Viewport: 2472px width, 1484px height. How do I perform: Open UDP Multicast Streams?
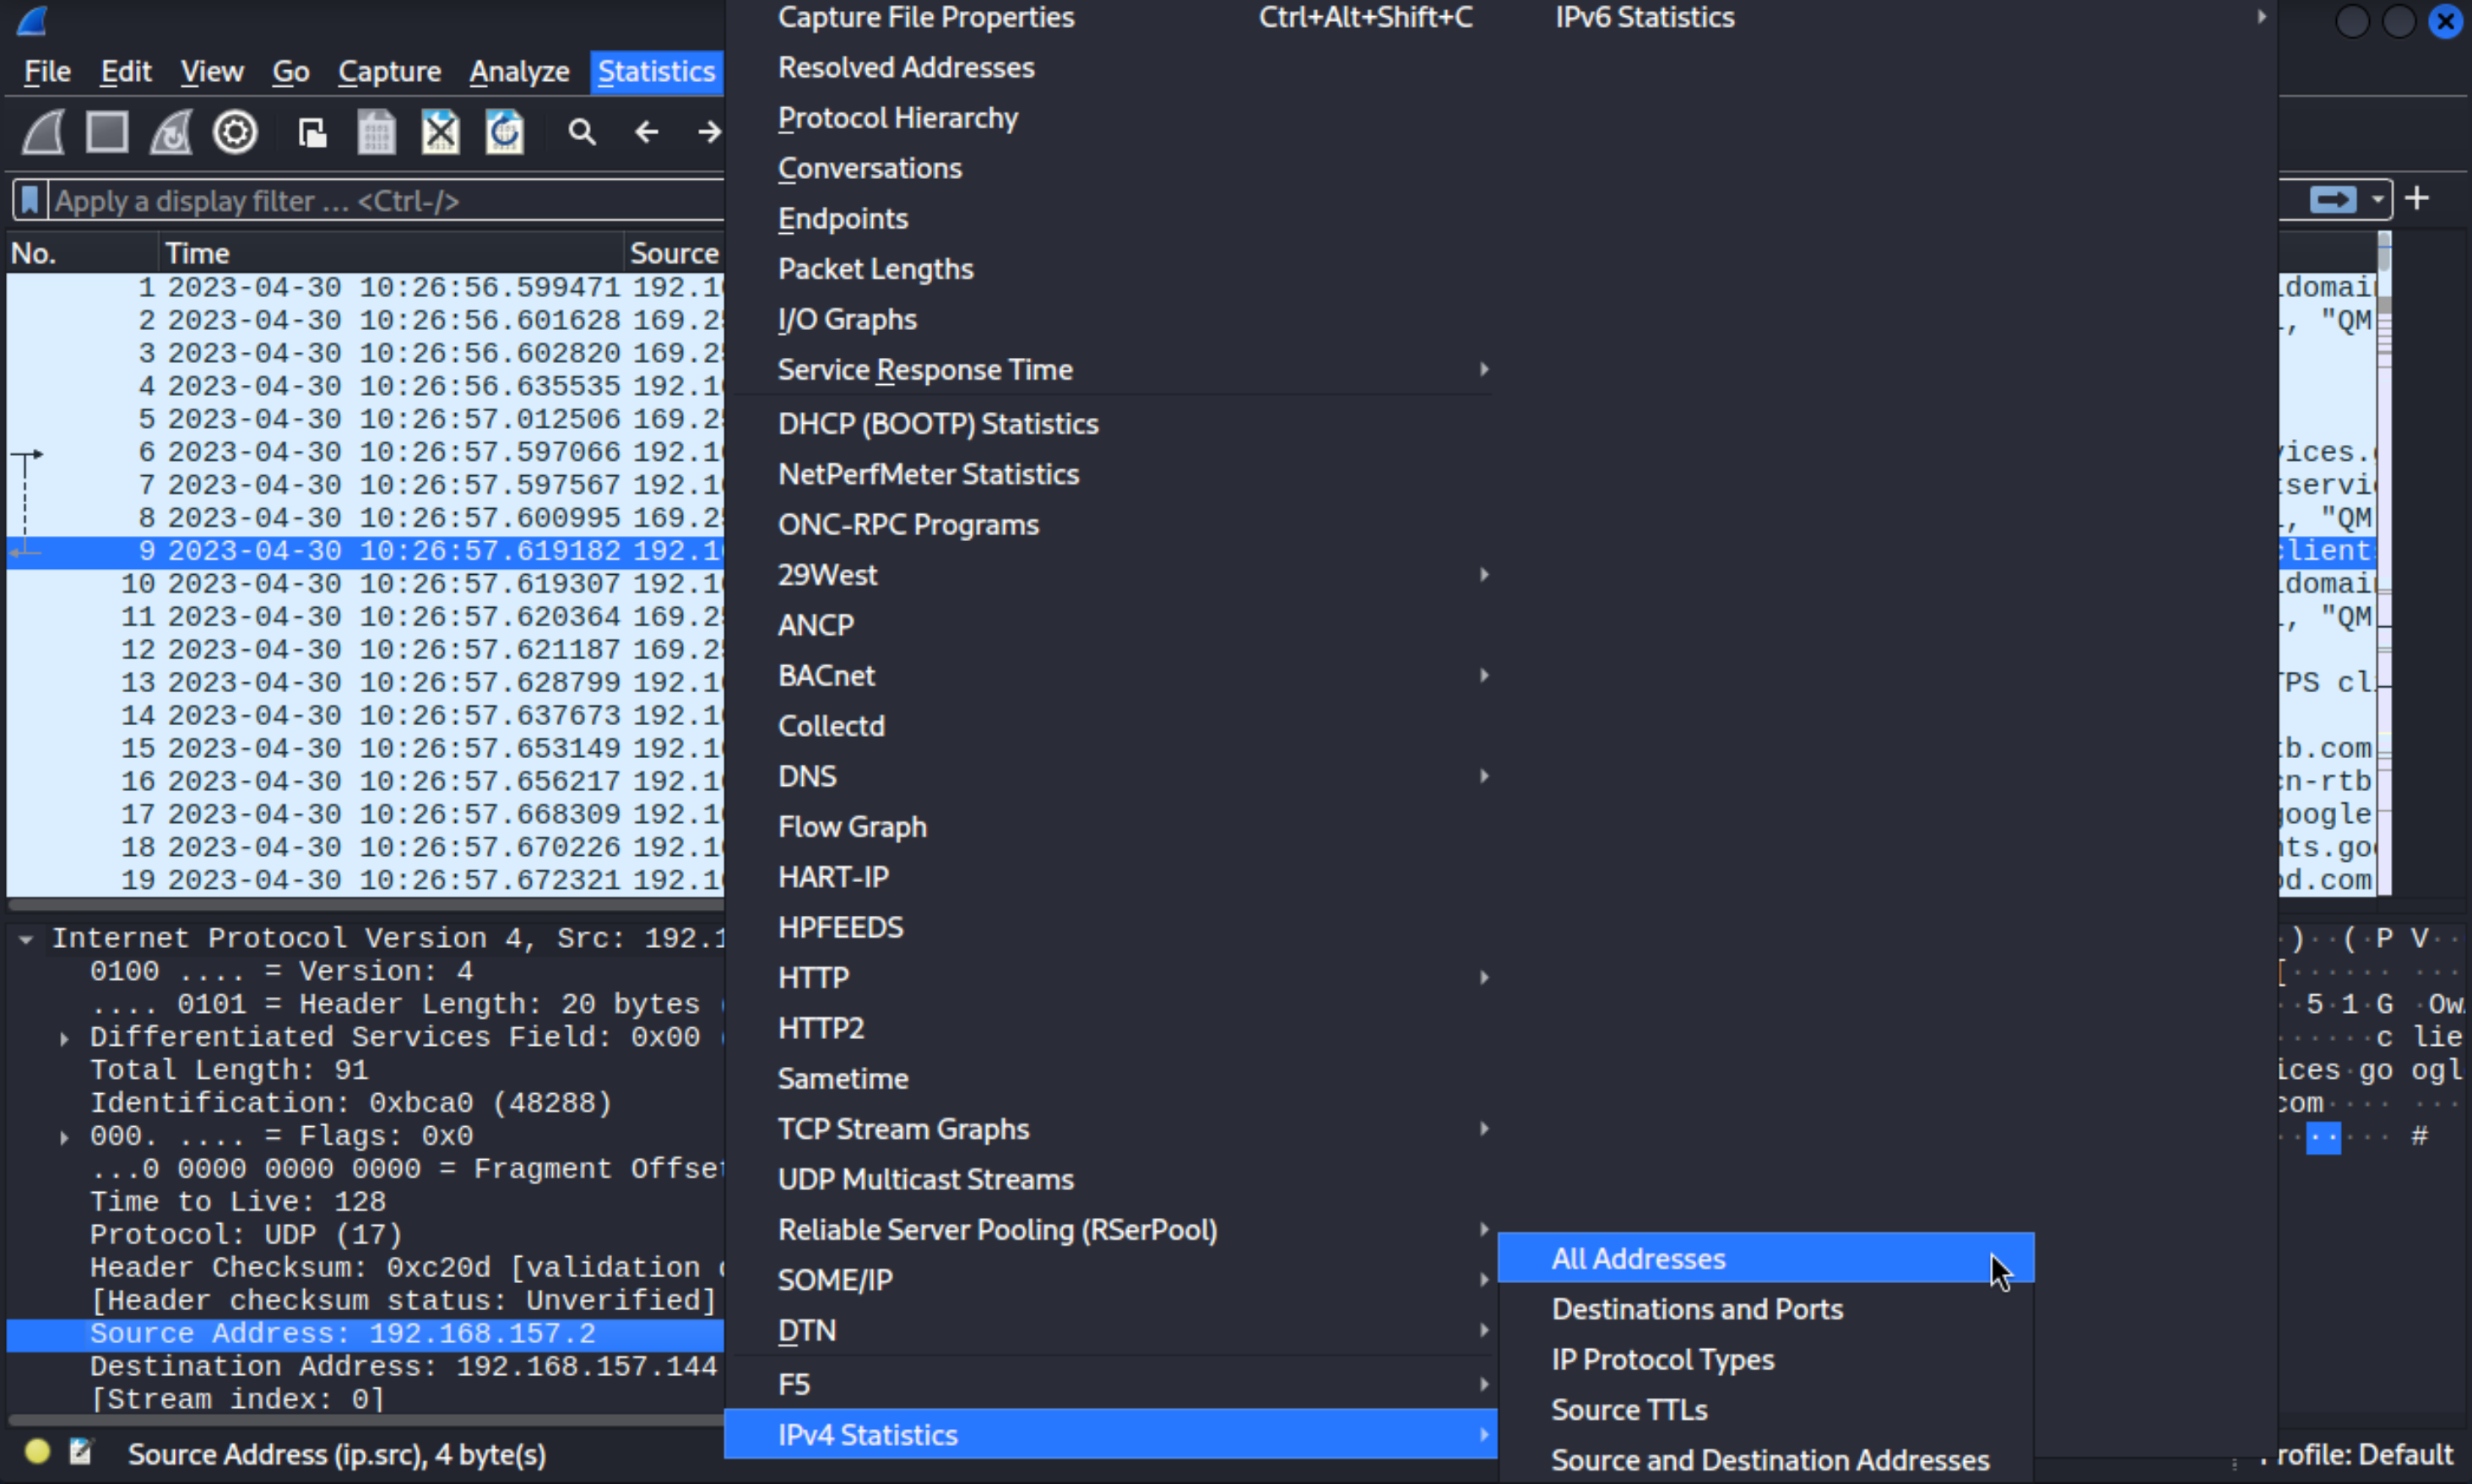click(x=1110, y=1180)
